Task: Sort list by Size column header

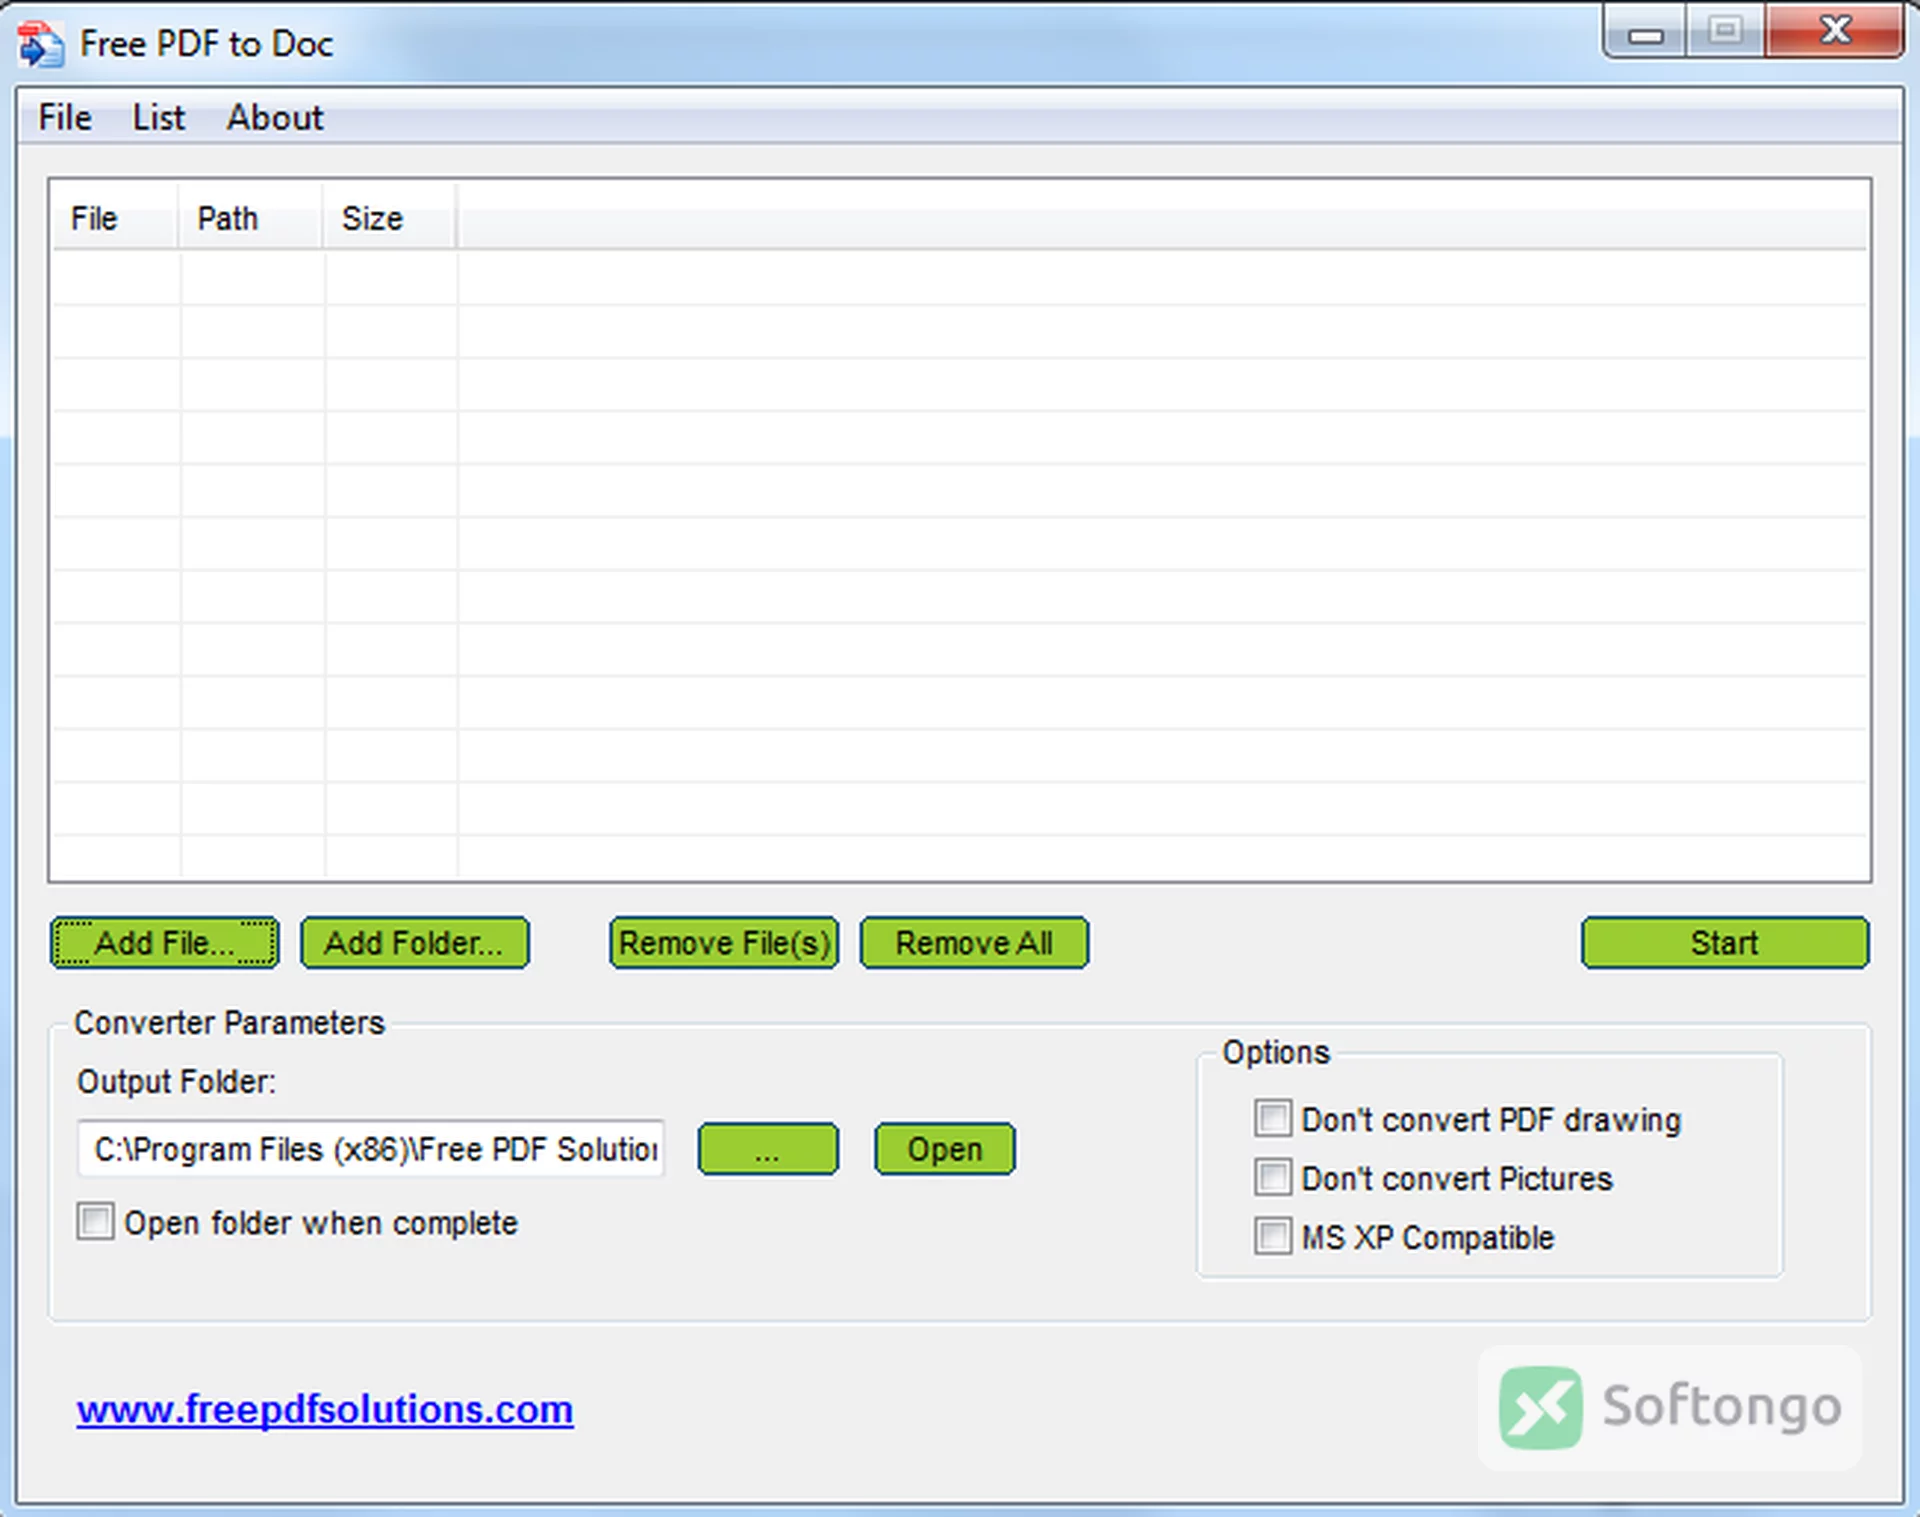Action: [x=390, y=218]
